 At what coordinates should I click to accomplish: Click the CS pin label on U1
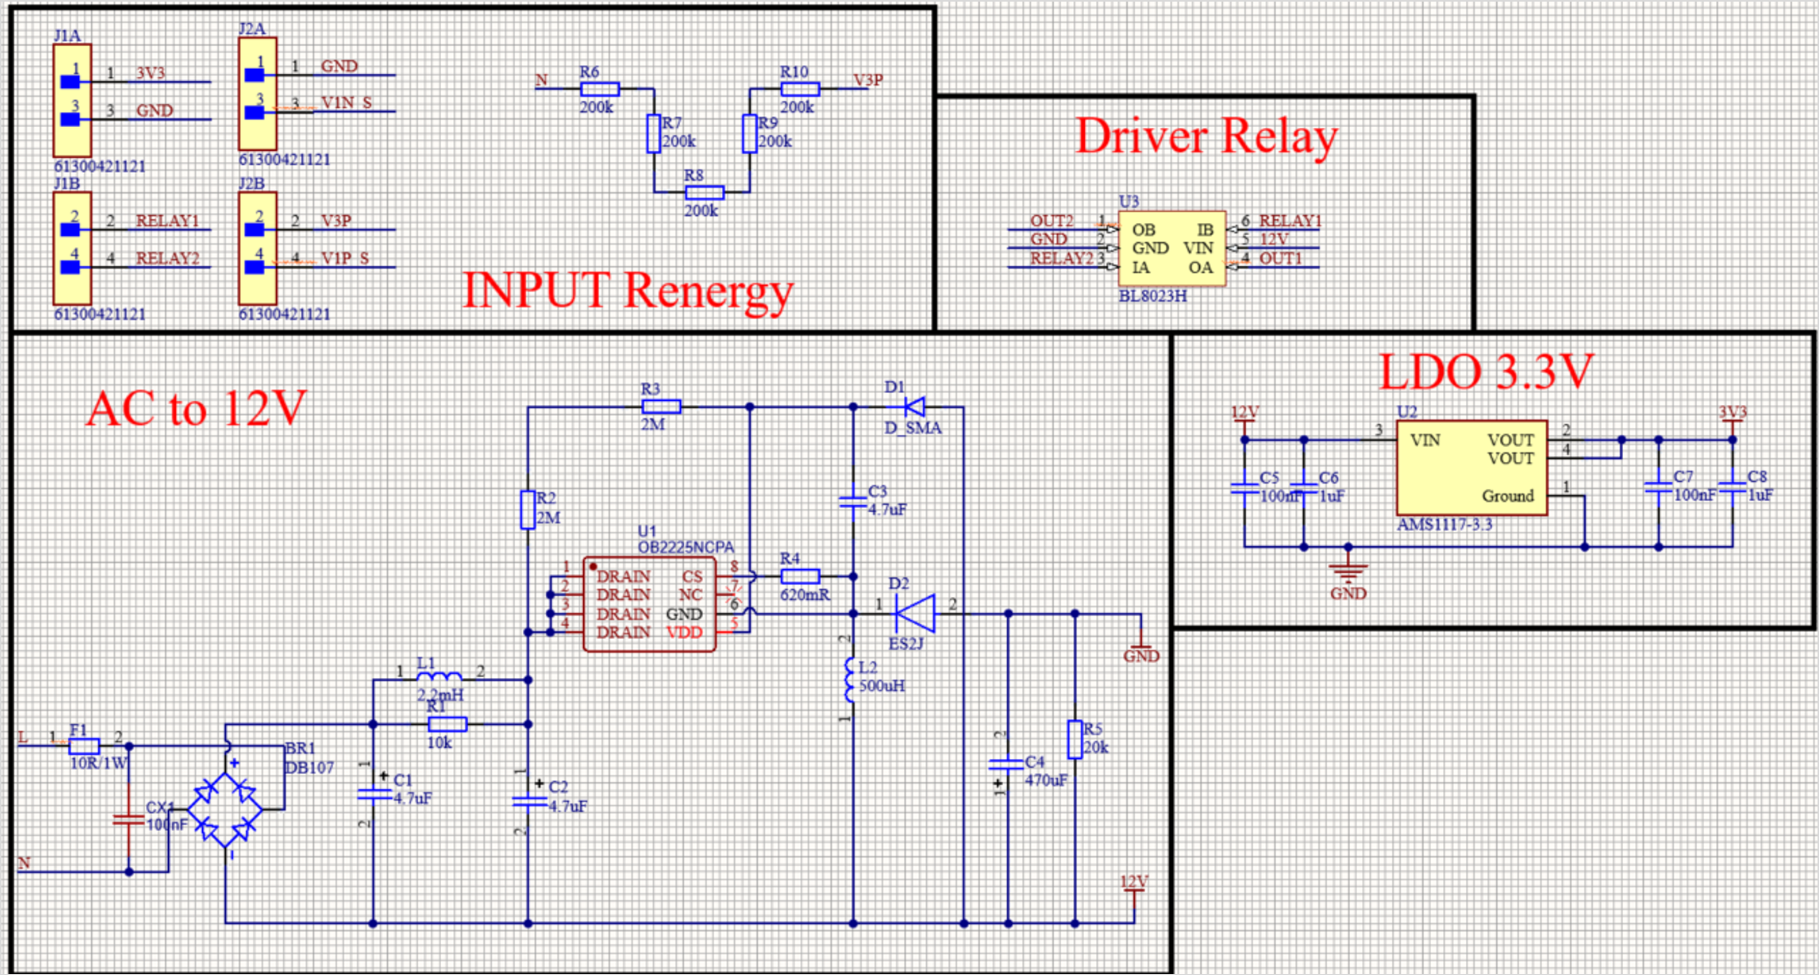click(692, 576)
